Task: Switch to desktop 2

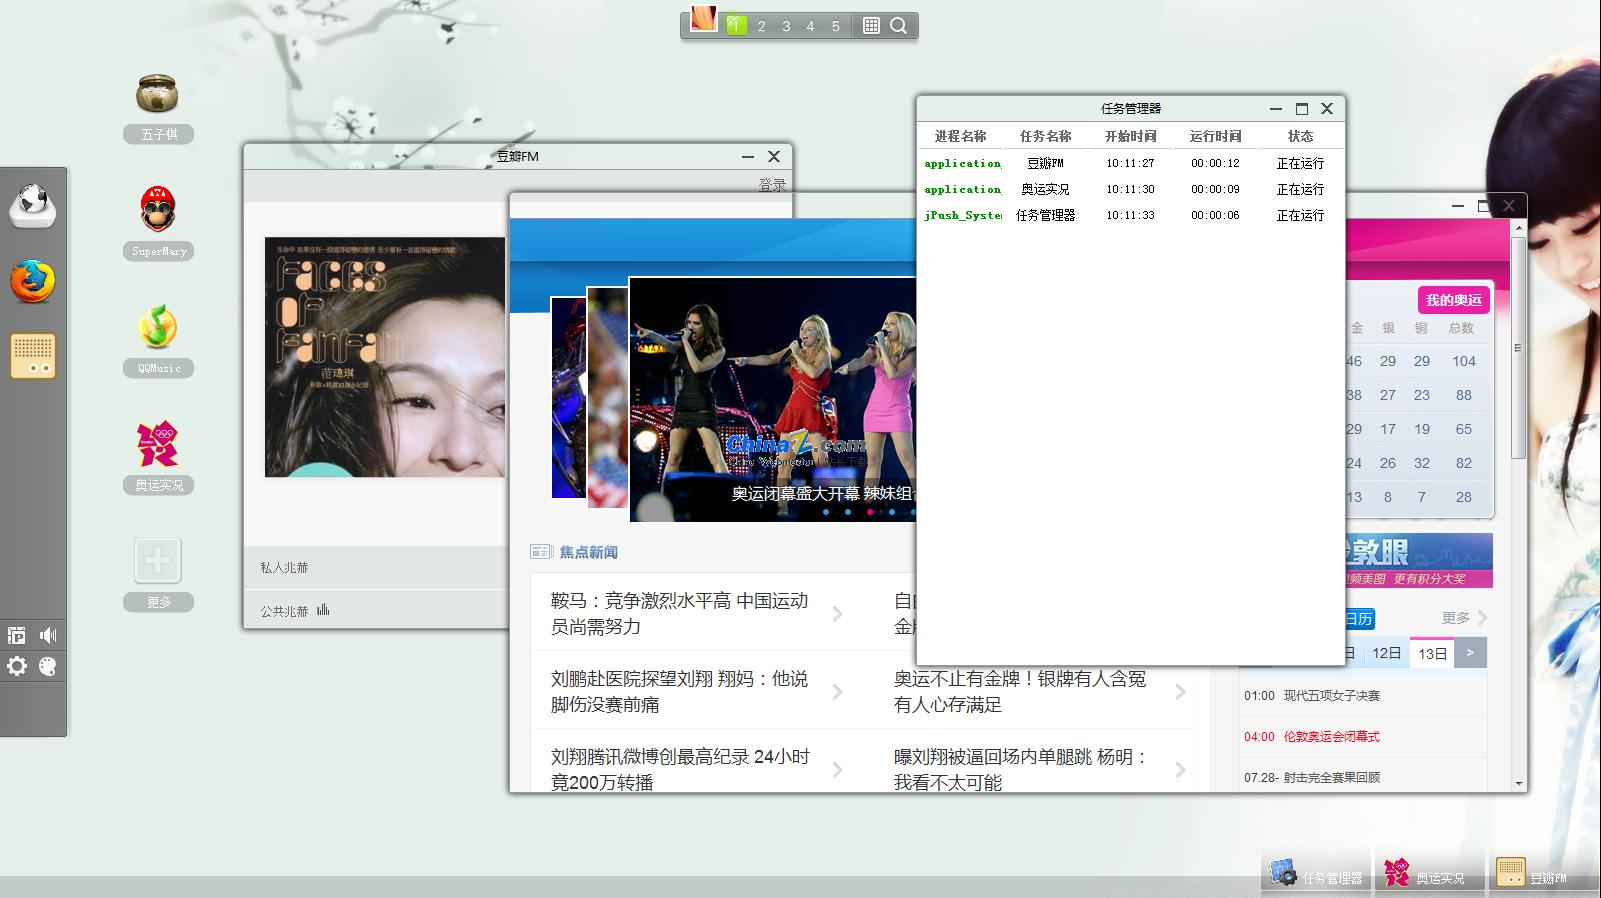Action: tap(761, 26)
